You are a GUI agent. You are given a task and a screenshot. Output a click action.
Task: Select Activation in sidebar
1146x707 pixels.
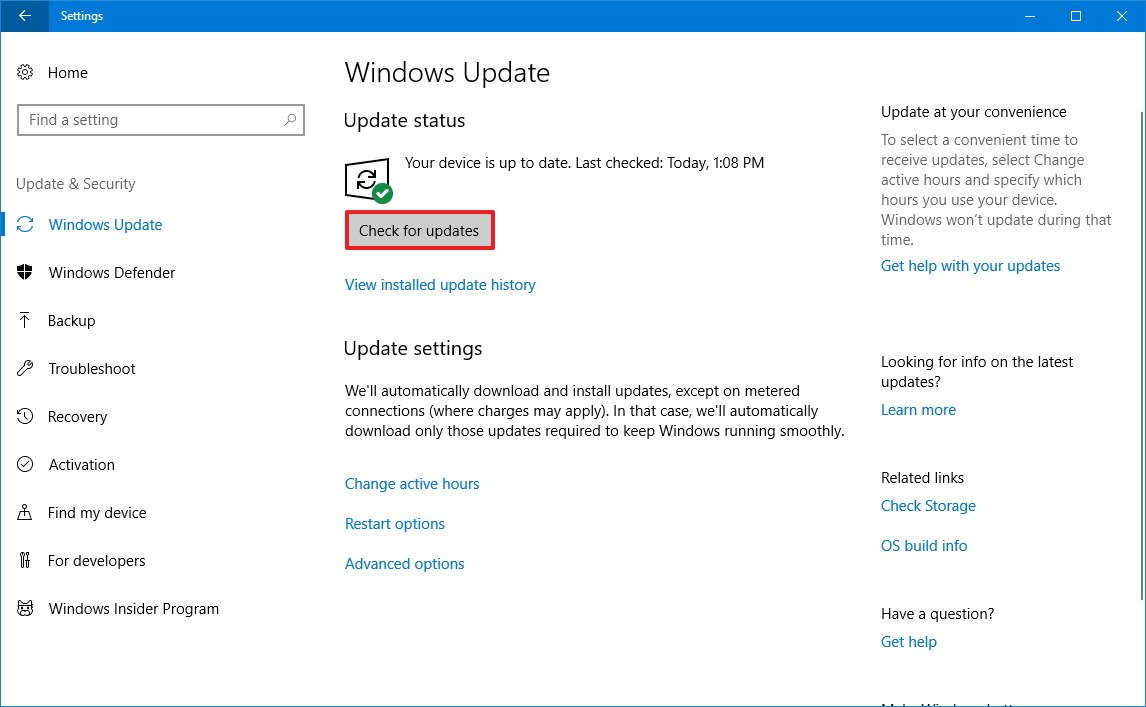click(x=82, y=464)
